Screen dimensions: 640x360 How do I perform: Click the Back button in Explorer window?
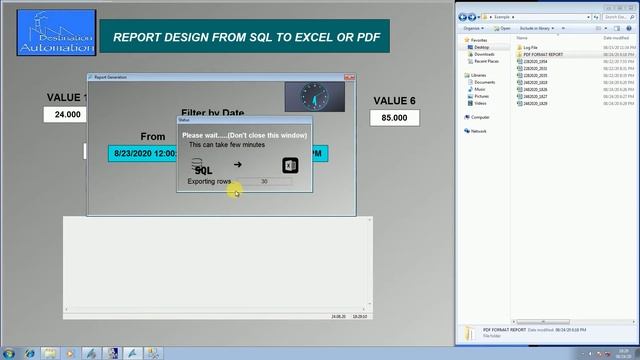(x=462, y=17)
